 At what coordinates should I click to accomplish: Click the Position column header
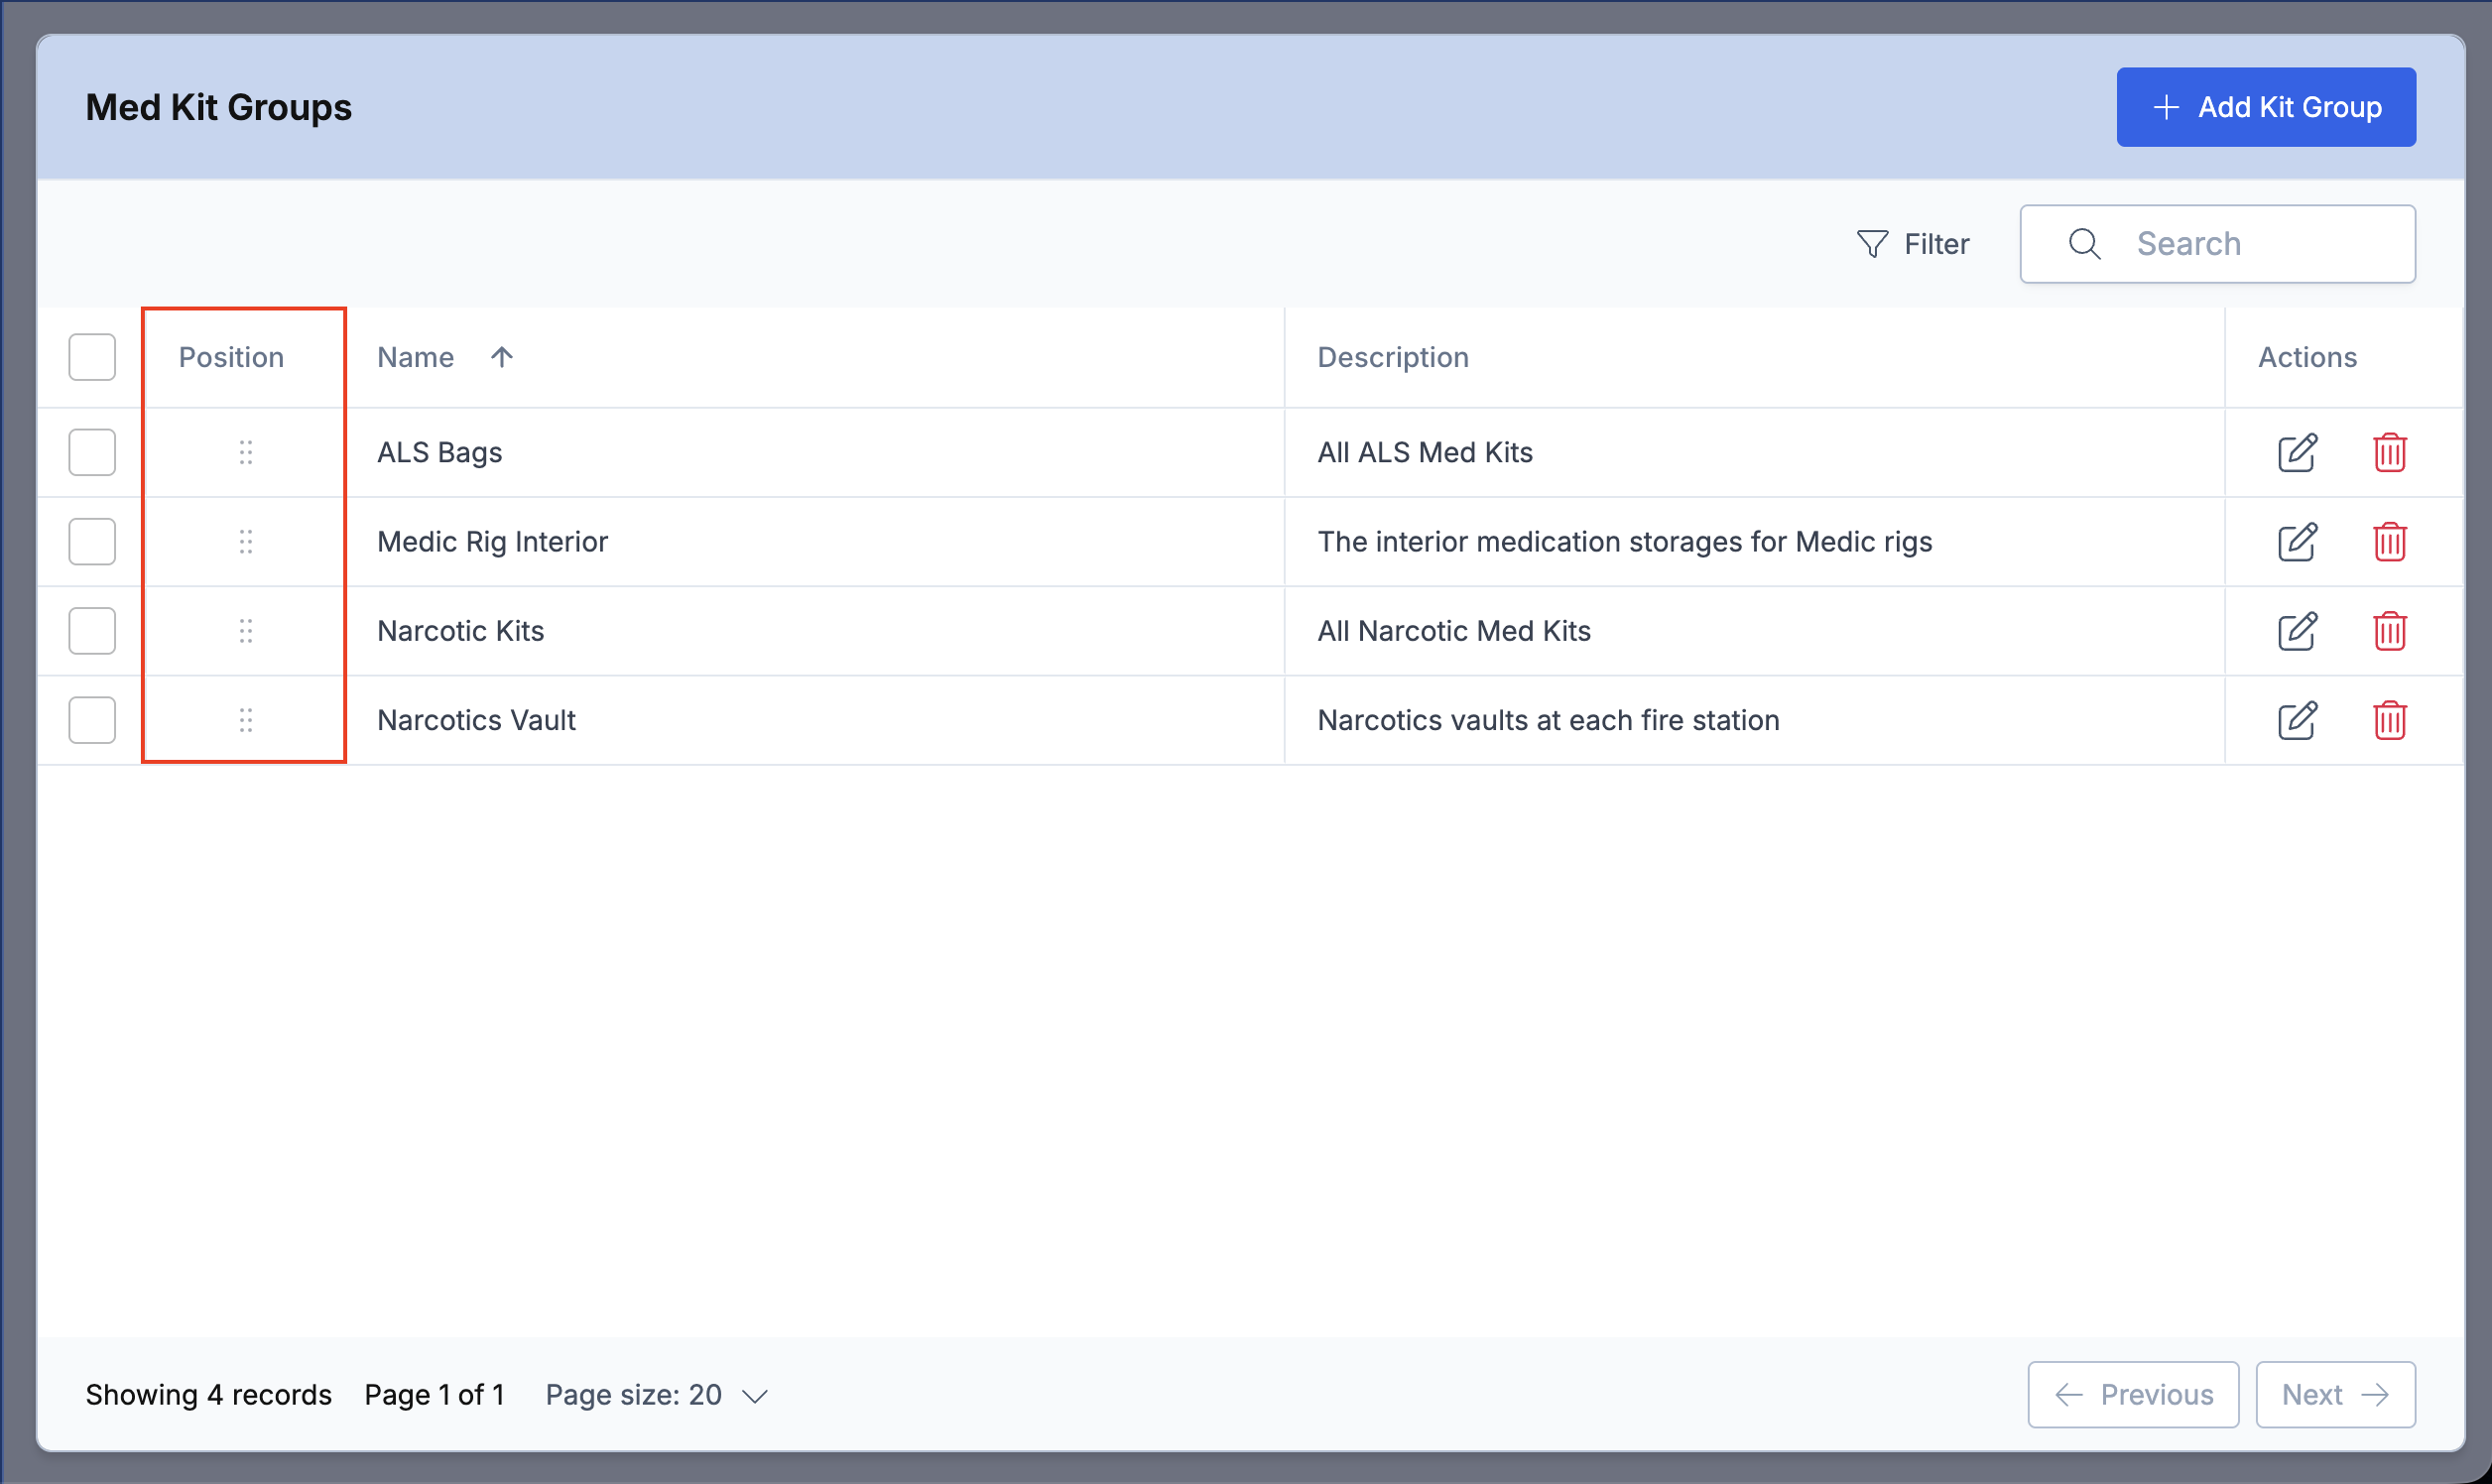point(231,357)
